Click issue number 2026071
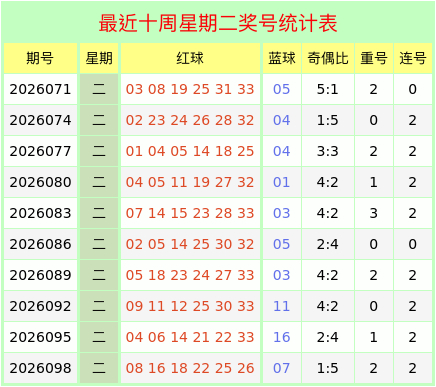The height and width of the screenshot is (387, 436). [x=40, y=89]
